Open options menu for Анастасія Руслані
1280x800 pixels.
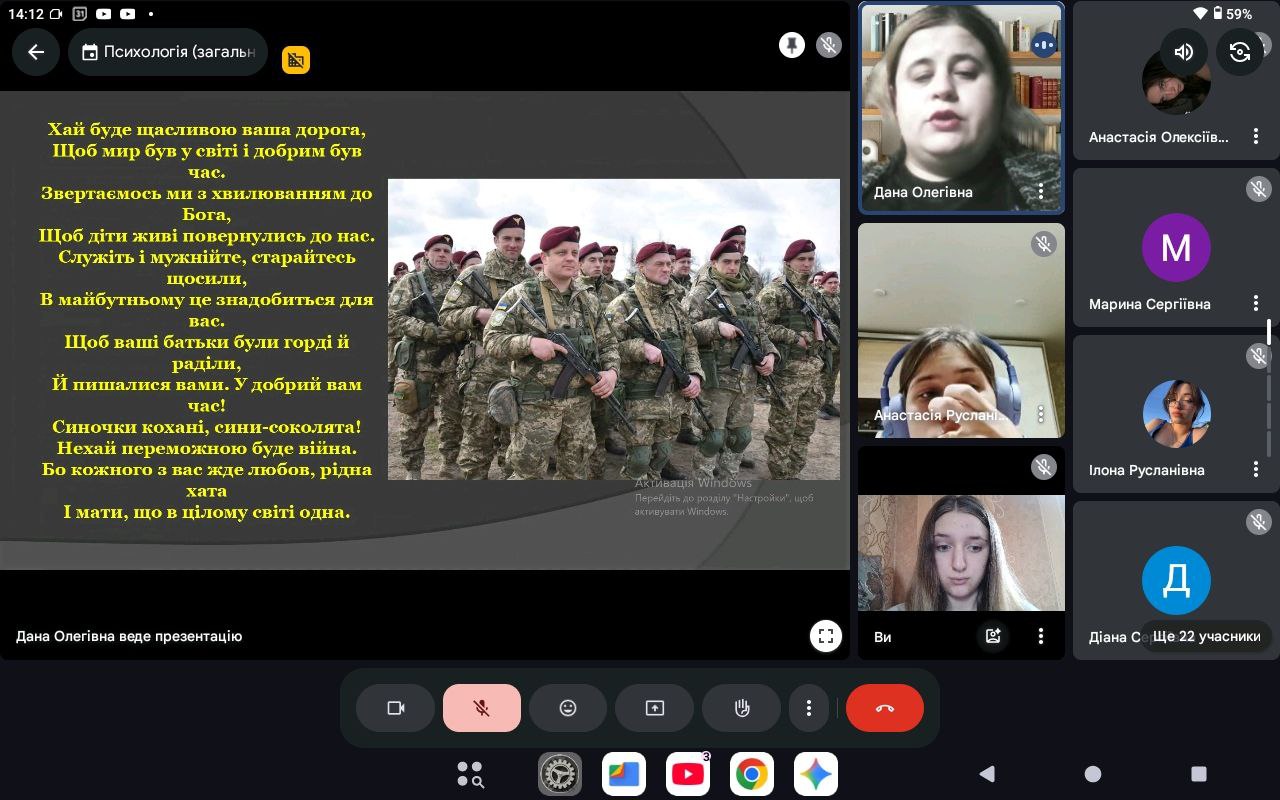1041,413
